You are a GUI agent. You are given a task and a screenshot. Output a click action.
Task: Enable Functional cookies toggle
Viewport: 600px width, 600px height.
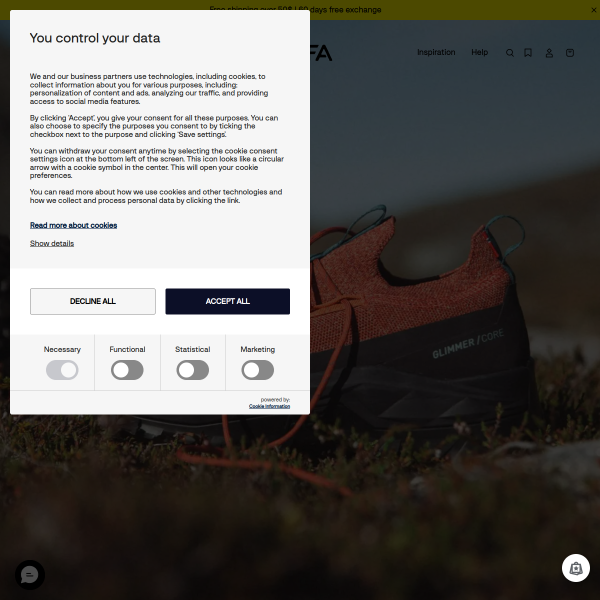click(x=127, y=370)
